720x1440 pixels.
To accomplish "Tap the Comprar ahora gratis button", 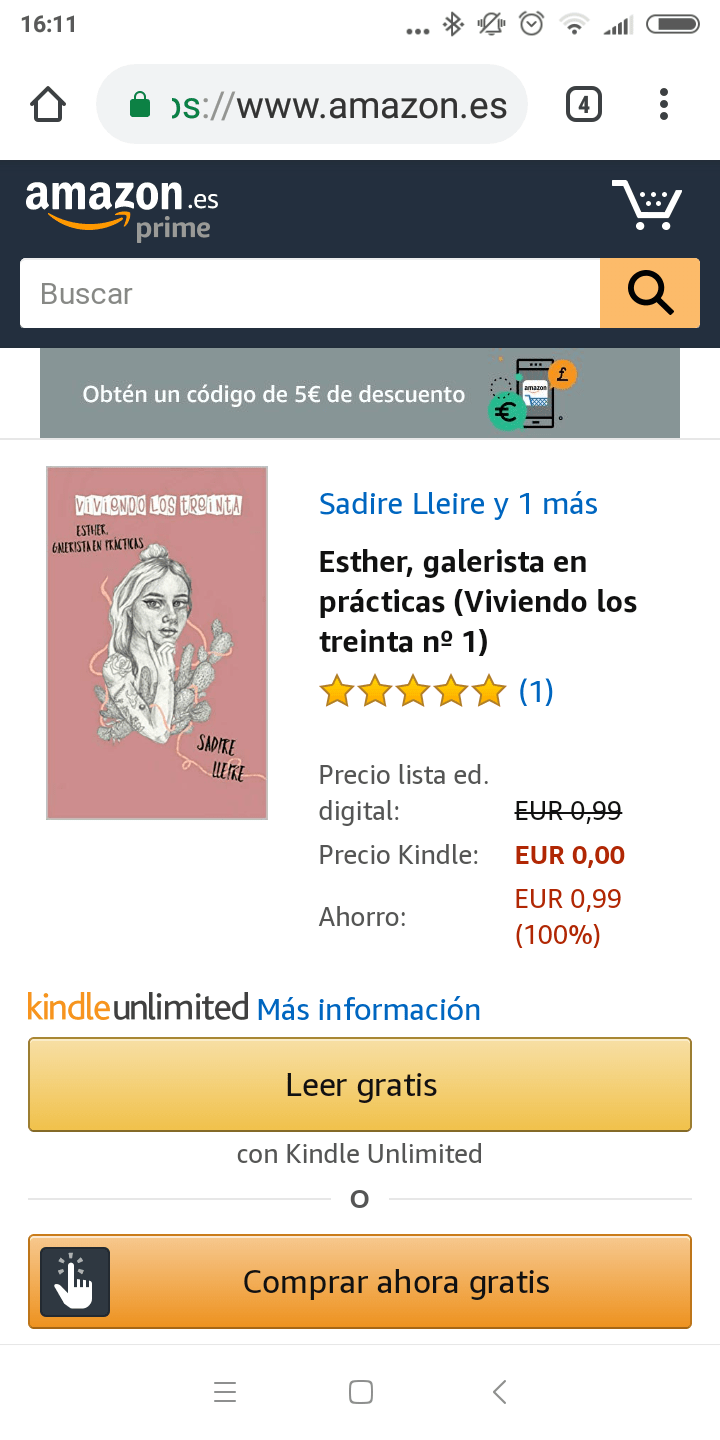I will [x=360, y=1282].
